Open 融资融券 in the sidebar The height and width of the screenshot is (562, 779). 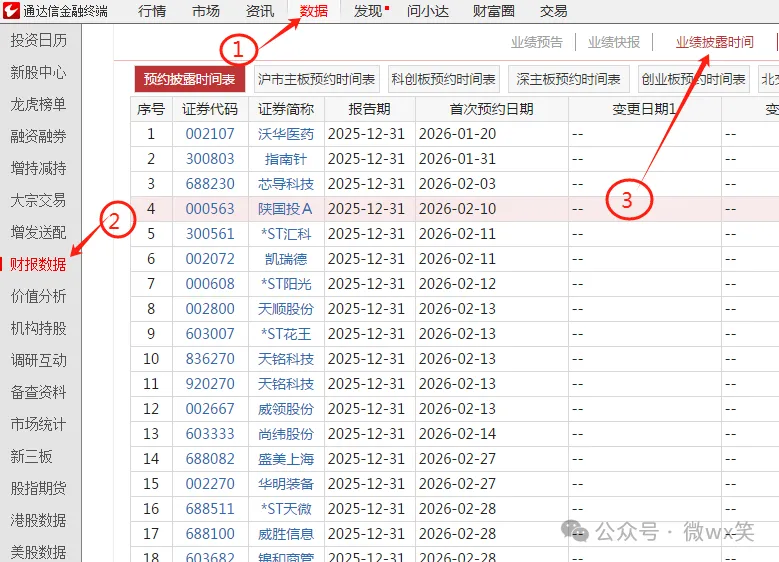(x=39, y=136)
